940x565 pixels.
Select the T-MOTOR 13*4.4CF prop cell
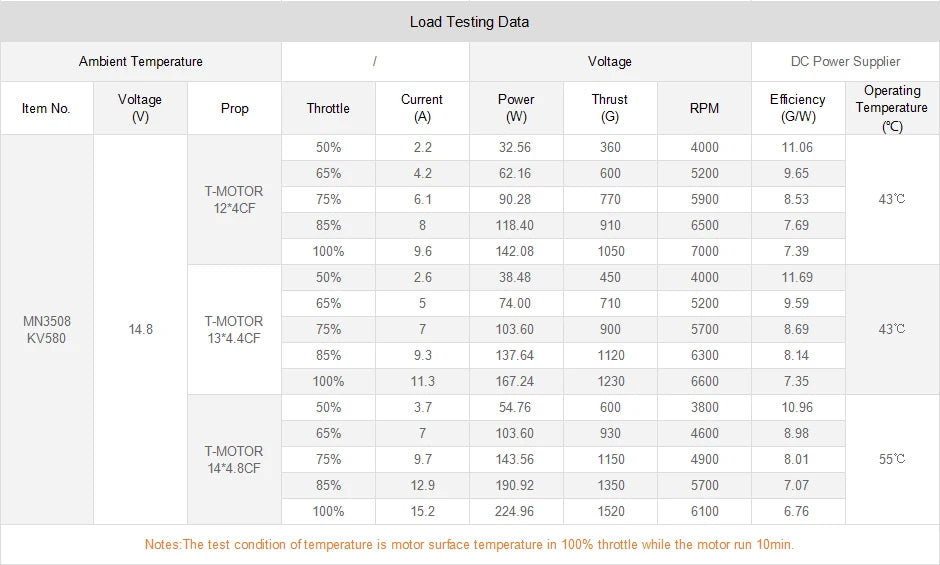(x=234, y=329)
